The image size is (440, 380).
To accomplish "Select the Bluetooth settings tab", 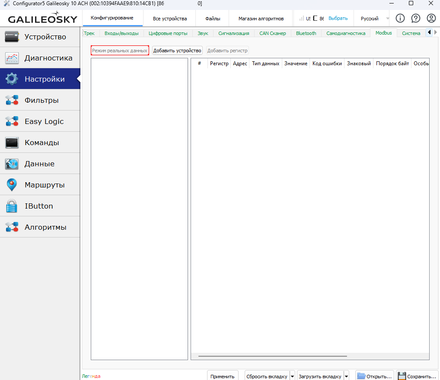I will (x=306, y=33).
